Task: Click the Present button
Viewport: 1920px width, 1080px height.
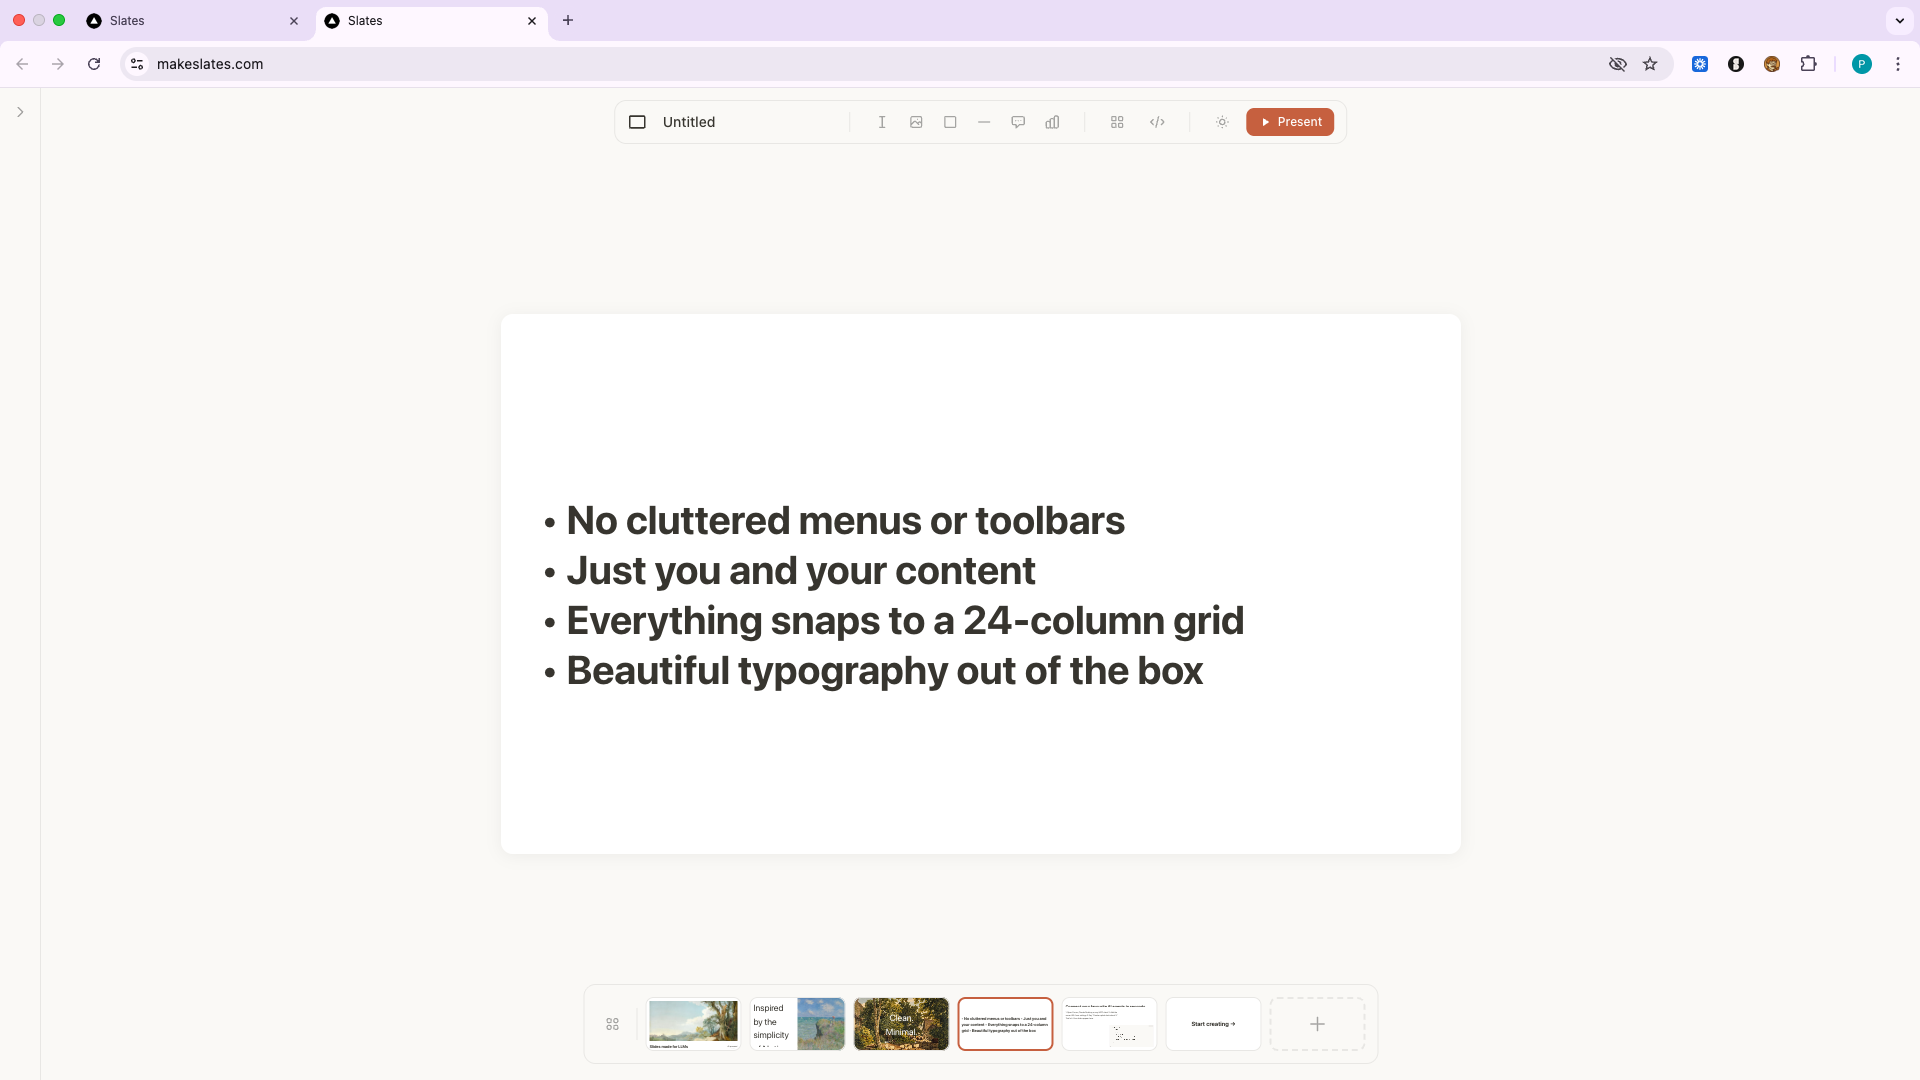Action: (x=1289, y=122)
